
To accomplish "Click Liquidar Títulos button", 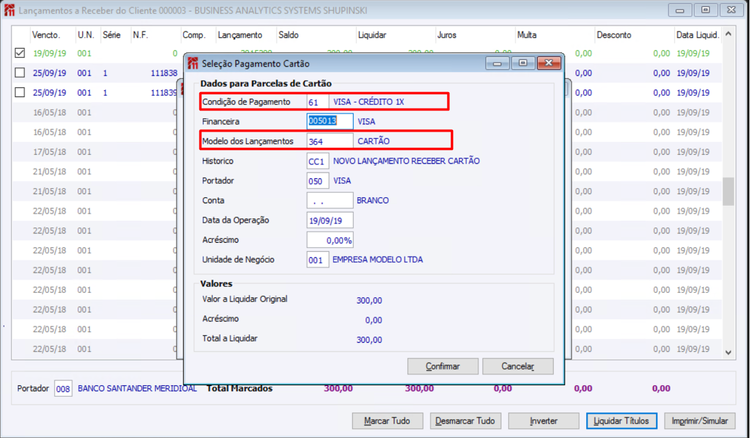I will coord(621,421).
